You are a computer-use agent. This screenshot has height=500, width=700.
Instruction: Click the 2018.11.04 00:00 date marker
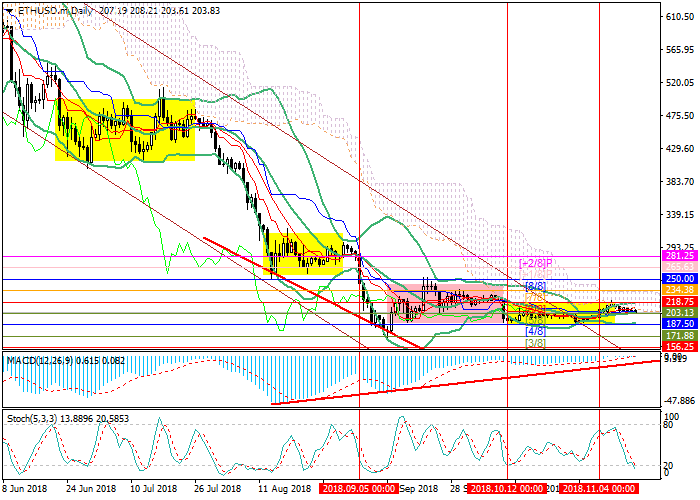click(599, 489)
